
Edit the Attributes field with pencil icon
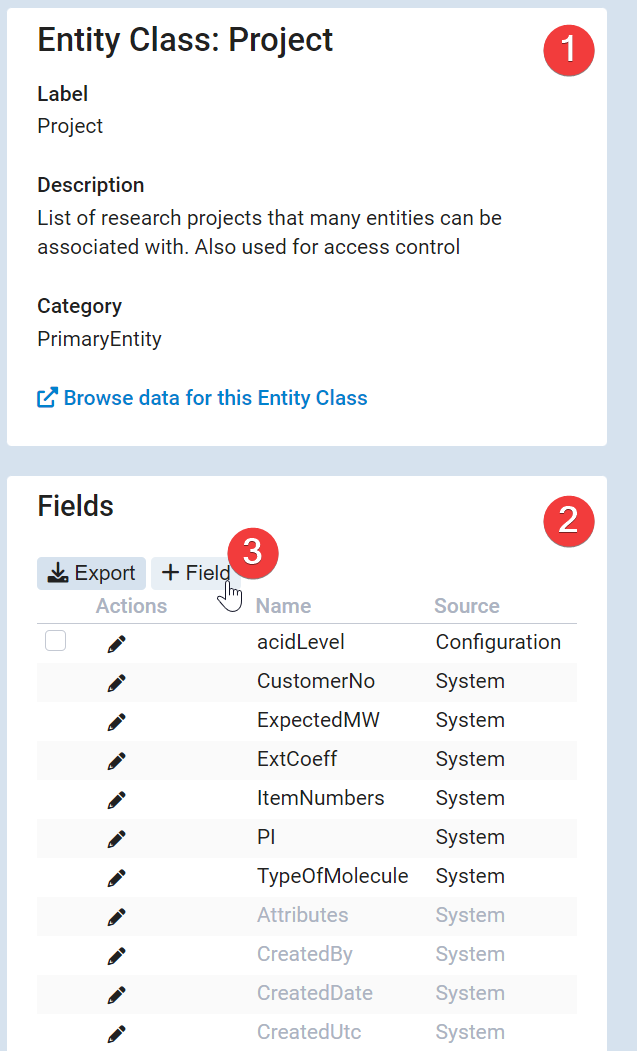pos(117,917)
